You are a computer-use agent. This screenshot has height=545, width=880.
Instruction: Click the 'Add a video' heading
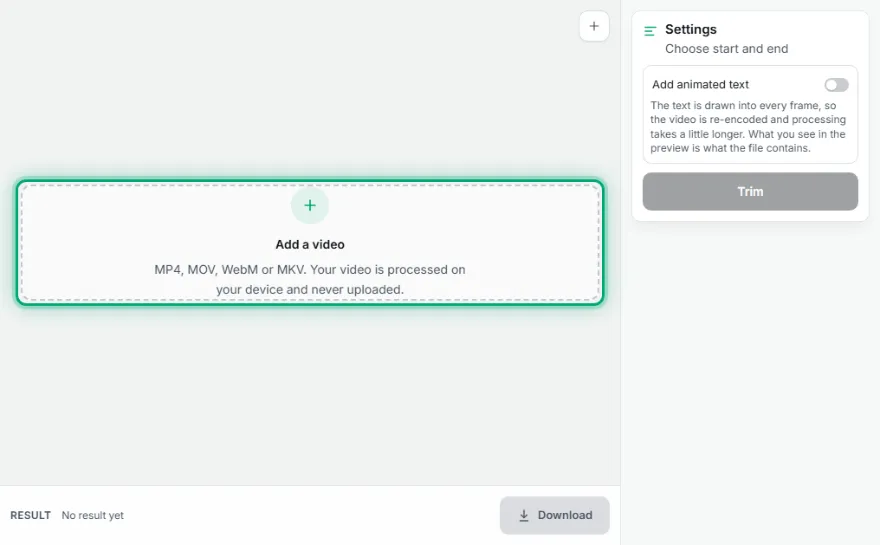[x=310, y=244]
